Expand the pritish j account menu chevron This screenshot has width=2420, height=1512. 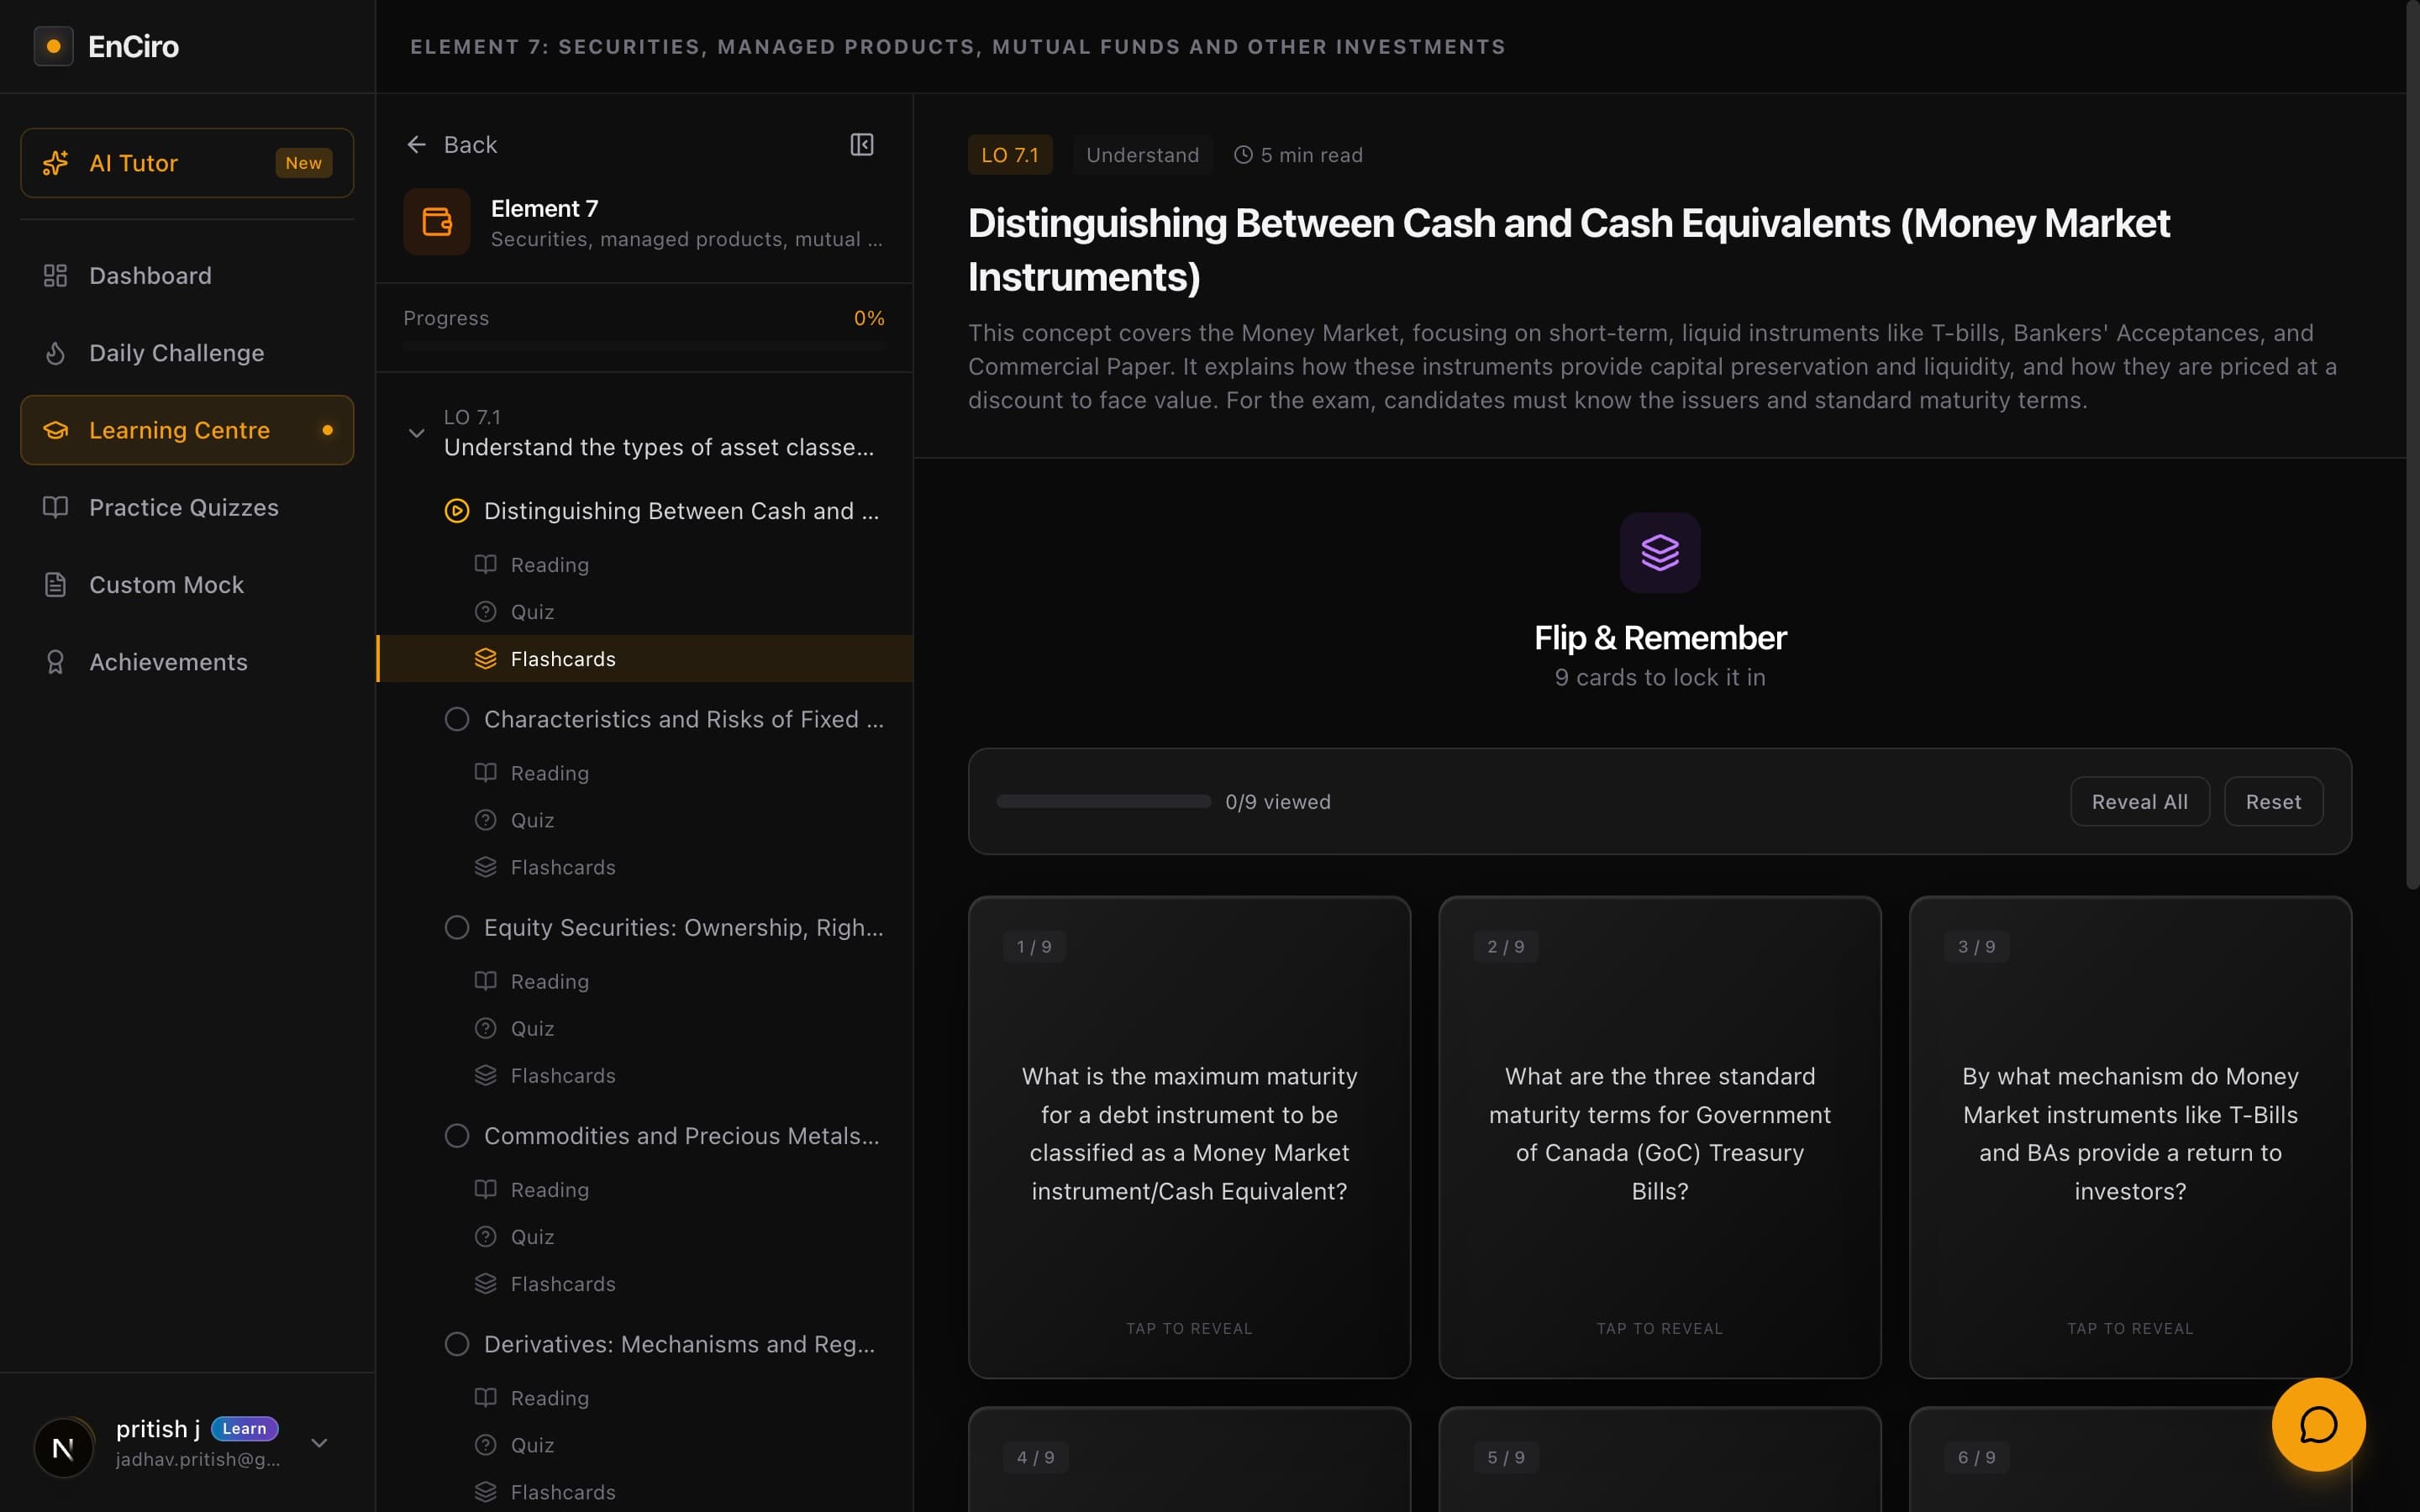point(319,1443)
